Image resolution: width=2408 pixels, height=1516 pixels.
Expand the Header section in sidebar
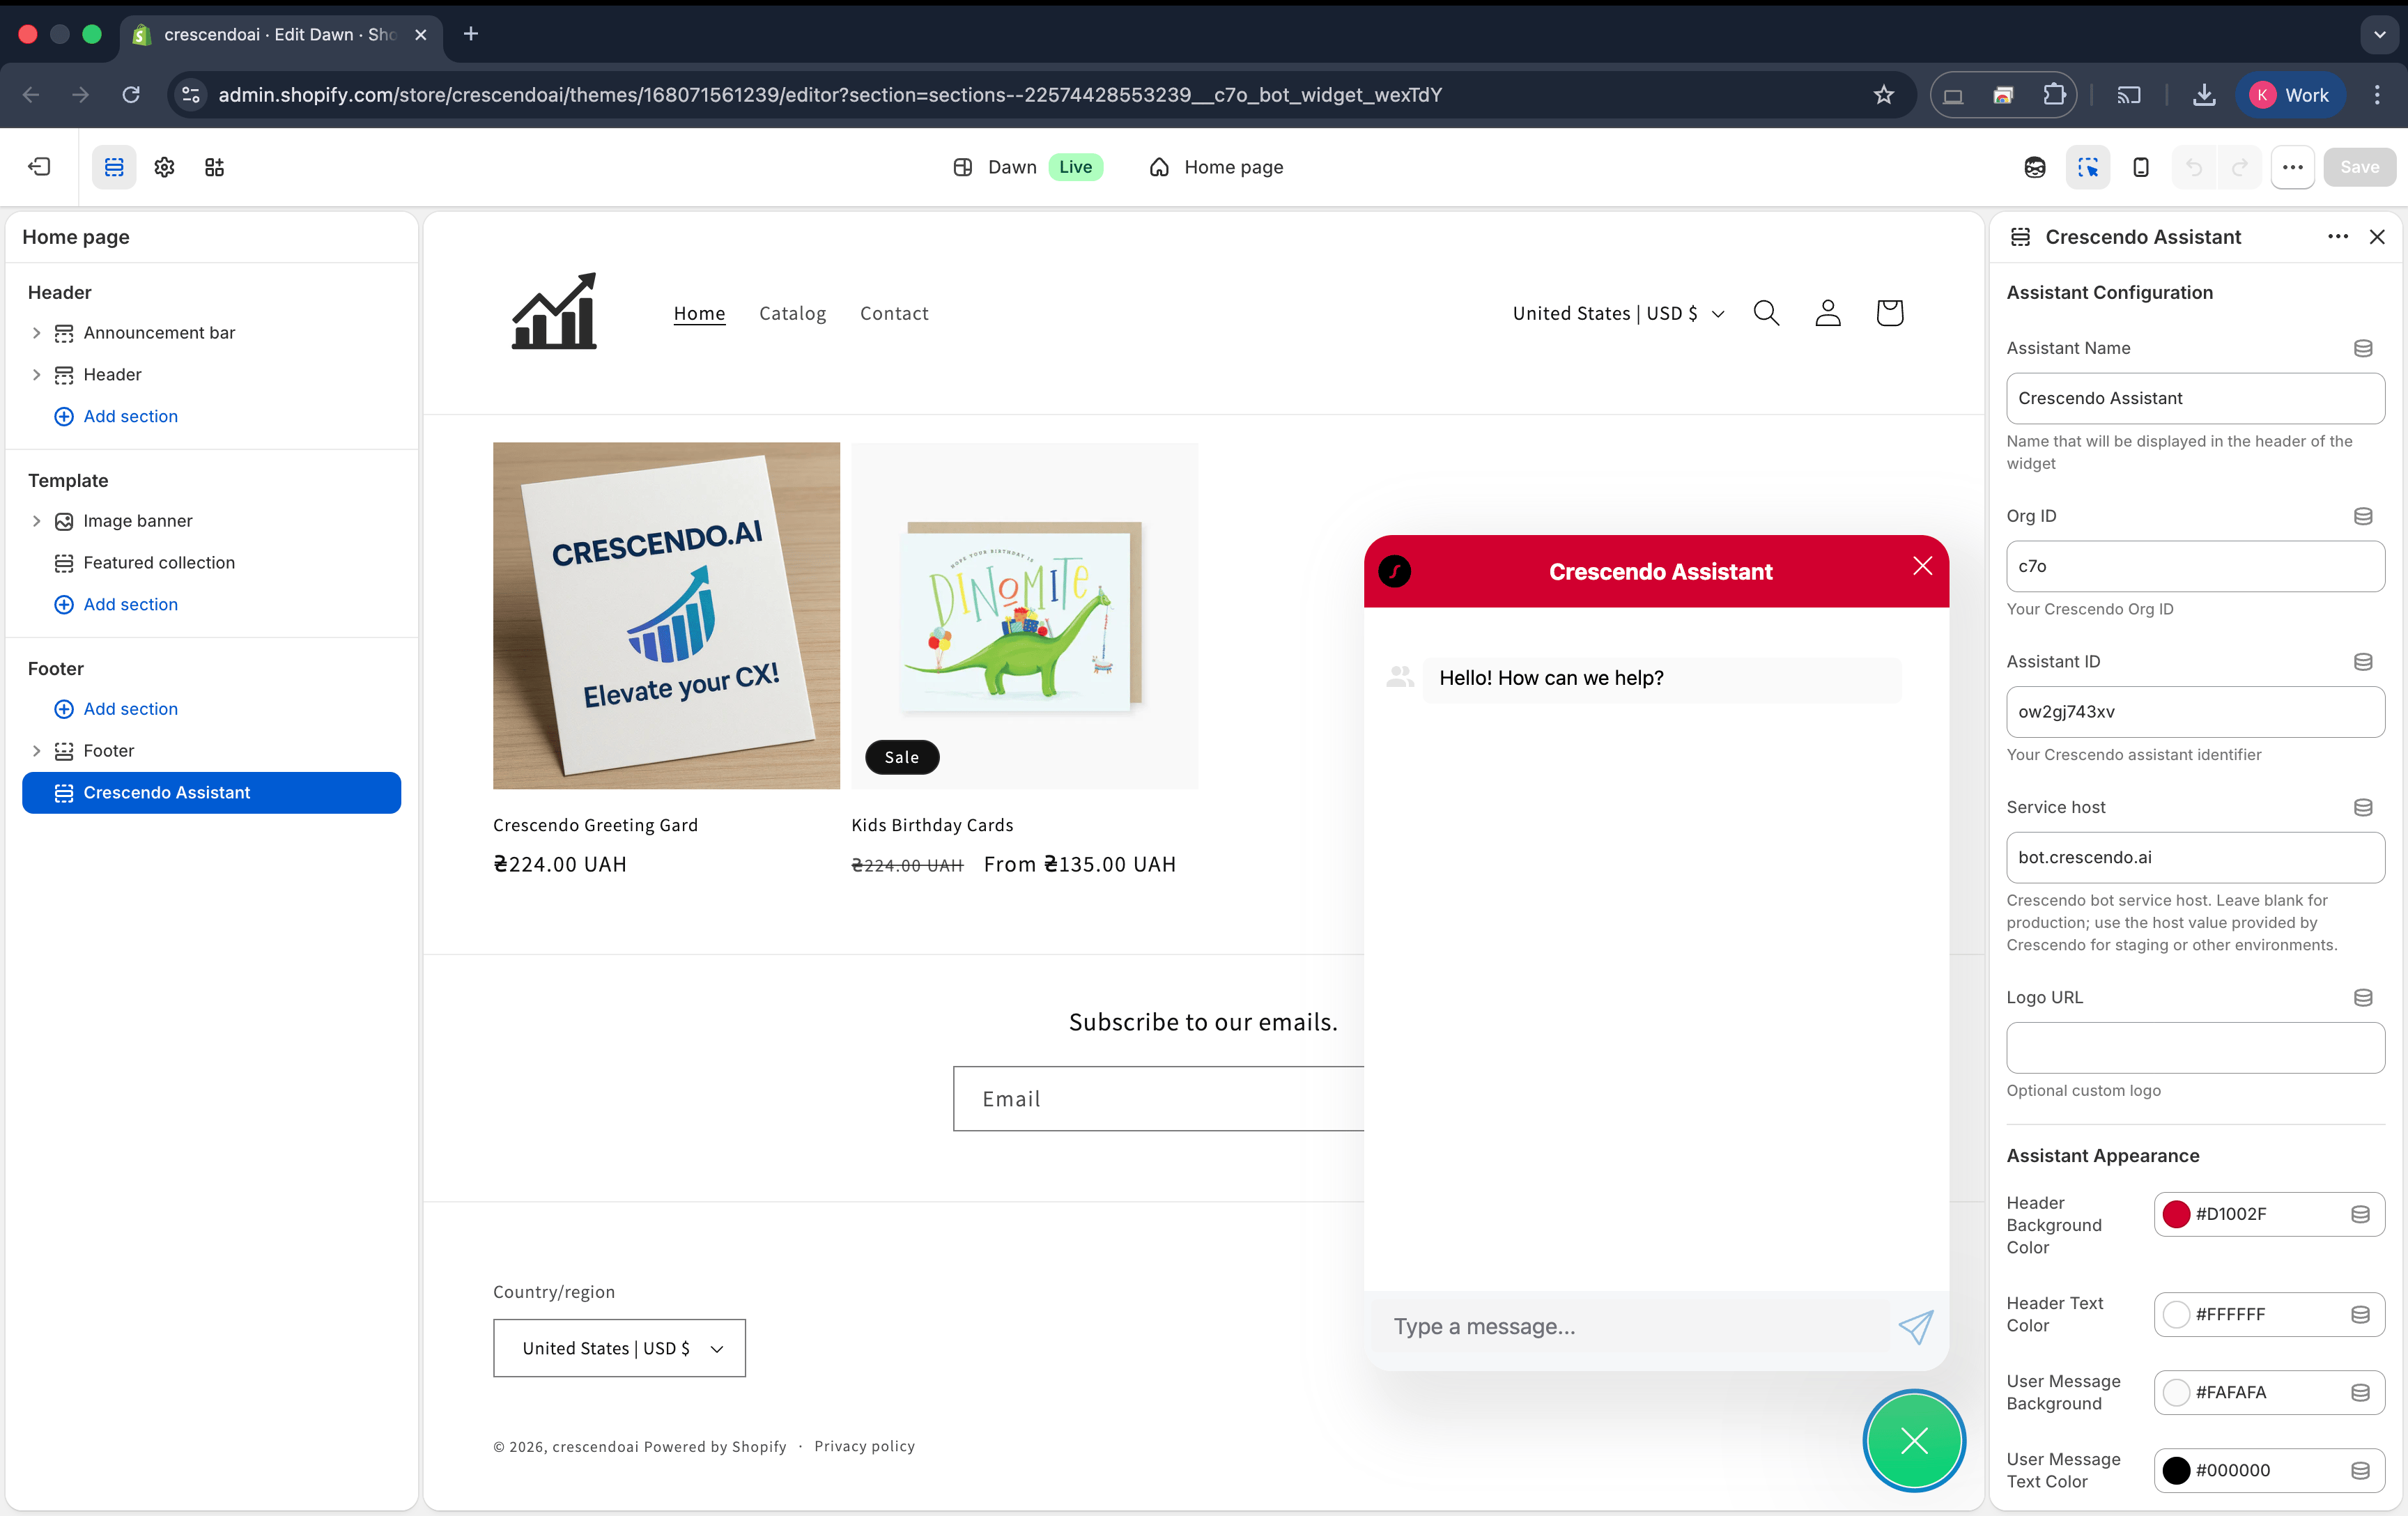[36, 375]
